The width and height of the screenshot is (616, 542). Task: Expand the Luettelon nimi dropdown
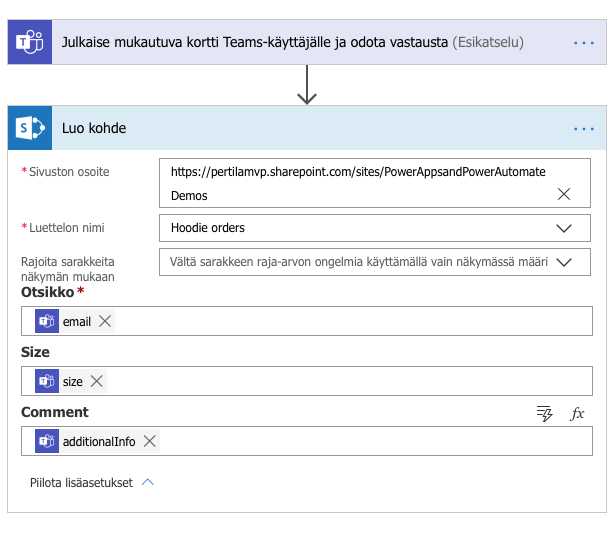pos(563,228)
